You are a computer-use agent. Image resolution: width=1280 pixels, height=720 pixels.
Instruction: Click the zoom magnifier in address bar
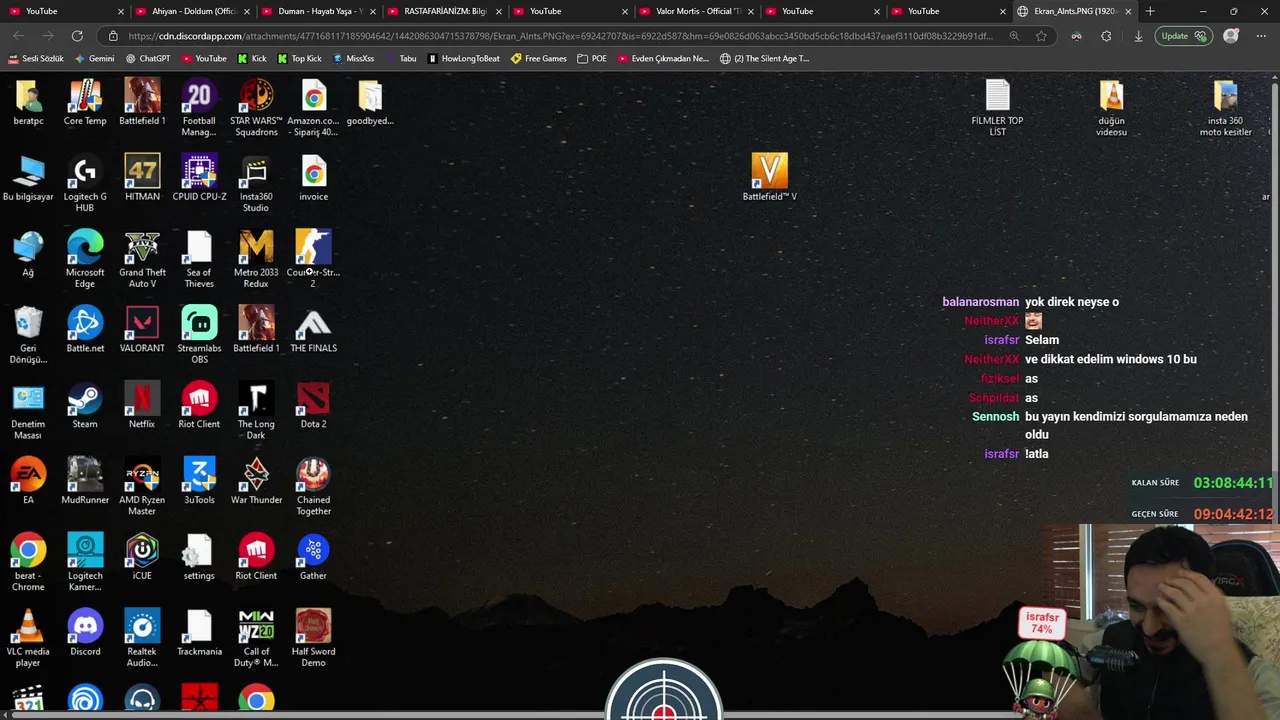tap(1014, 36)
